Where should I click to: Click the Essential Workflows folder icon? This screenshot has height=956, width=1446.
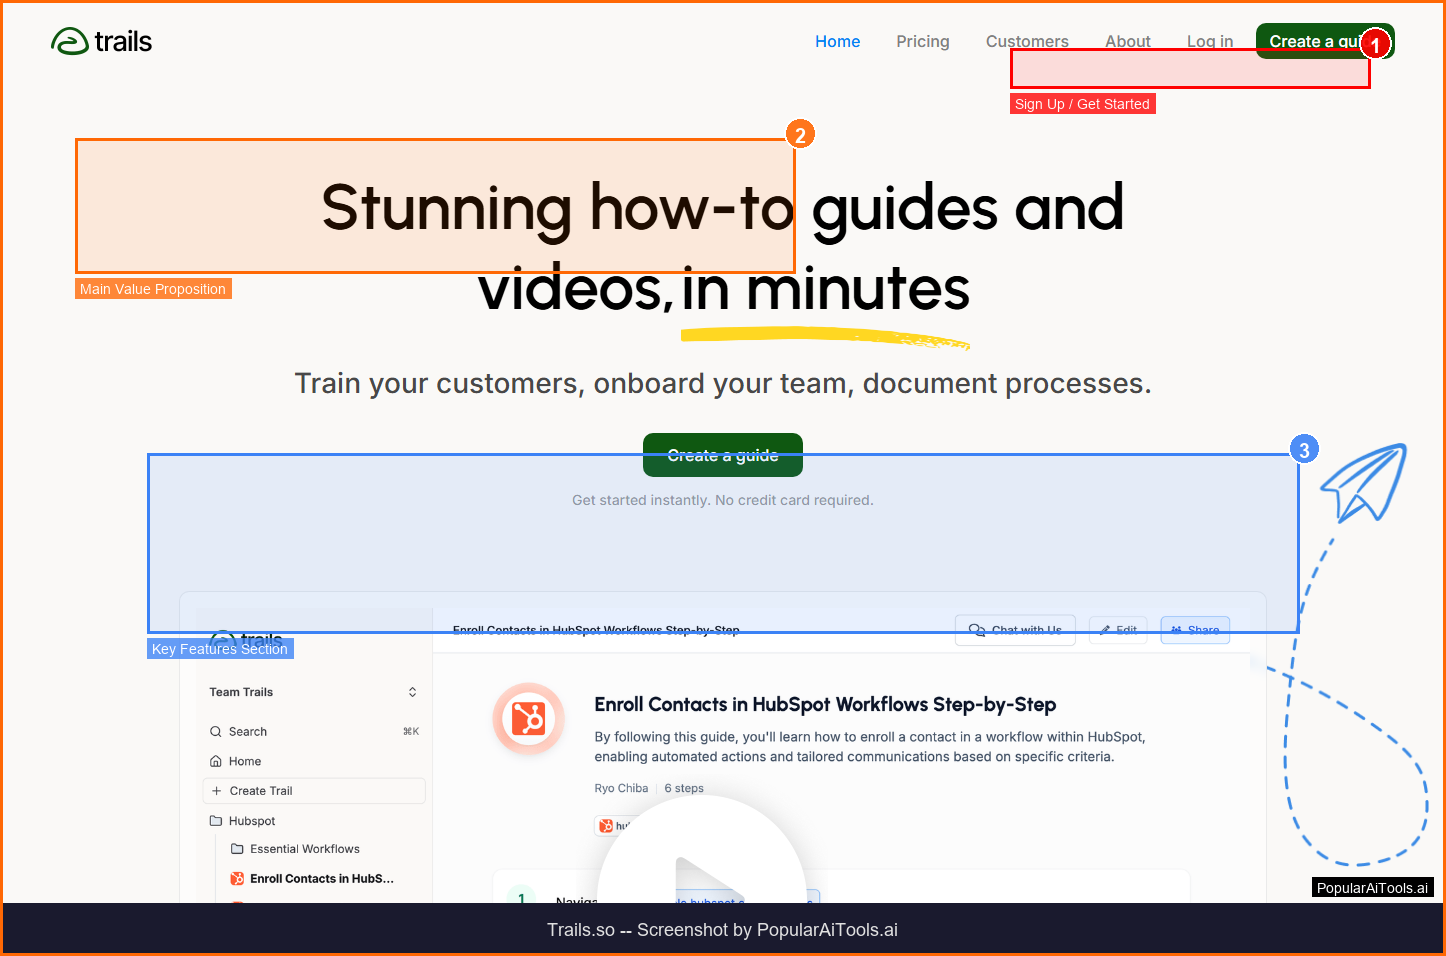tap(237, 849)
